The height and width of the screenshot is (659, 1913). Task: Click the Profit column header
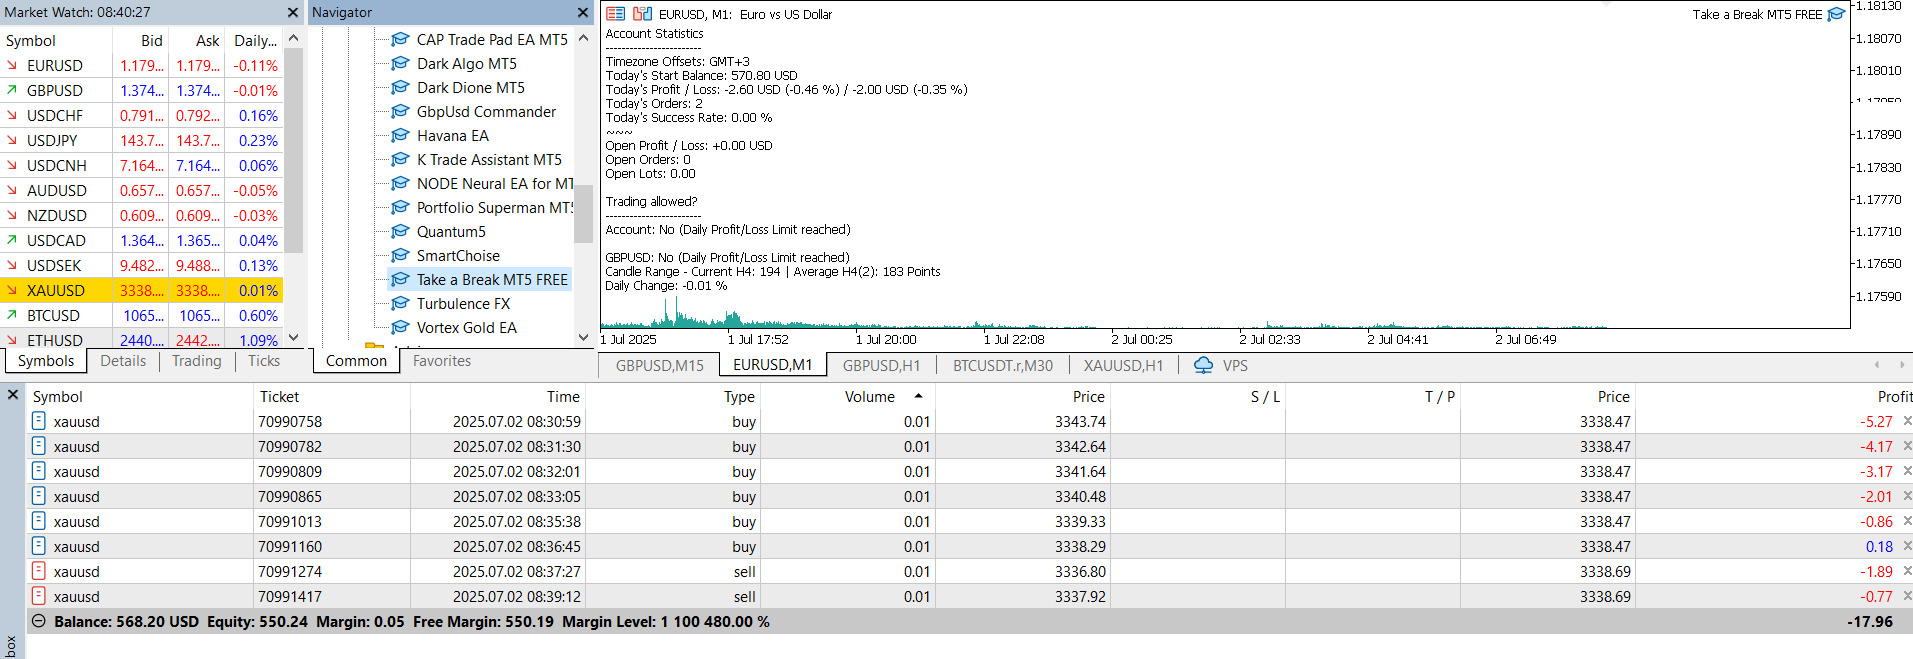[x=1894, y=396]
